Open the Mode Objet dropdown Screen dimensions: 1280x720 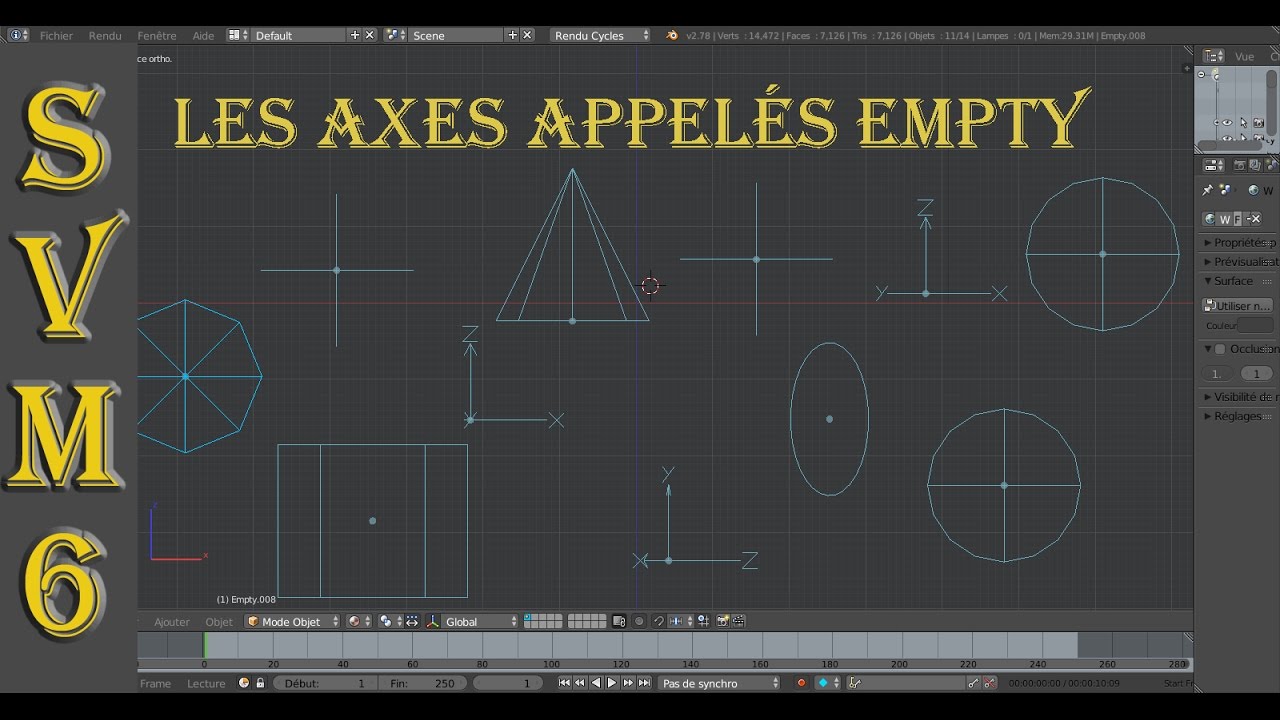tap(293, 622)
